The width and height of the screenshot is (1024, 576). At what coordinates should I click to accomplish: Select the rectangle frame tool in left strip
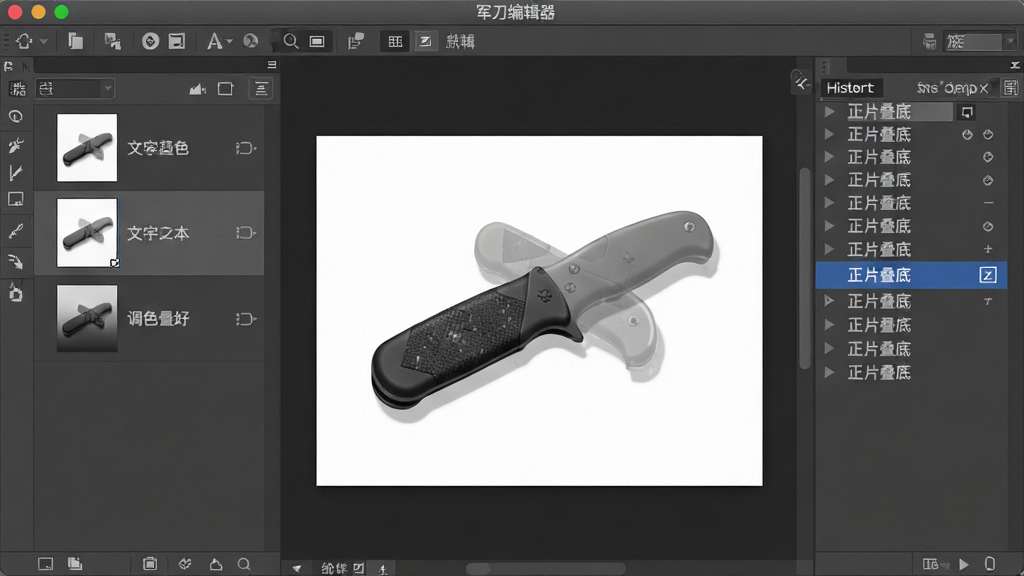coord(16,199)
